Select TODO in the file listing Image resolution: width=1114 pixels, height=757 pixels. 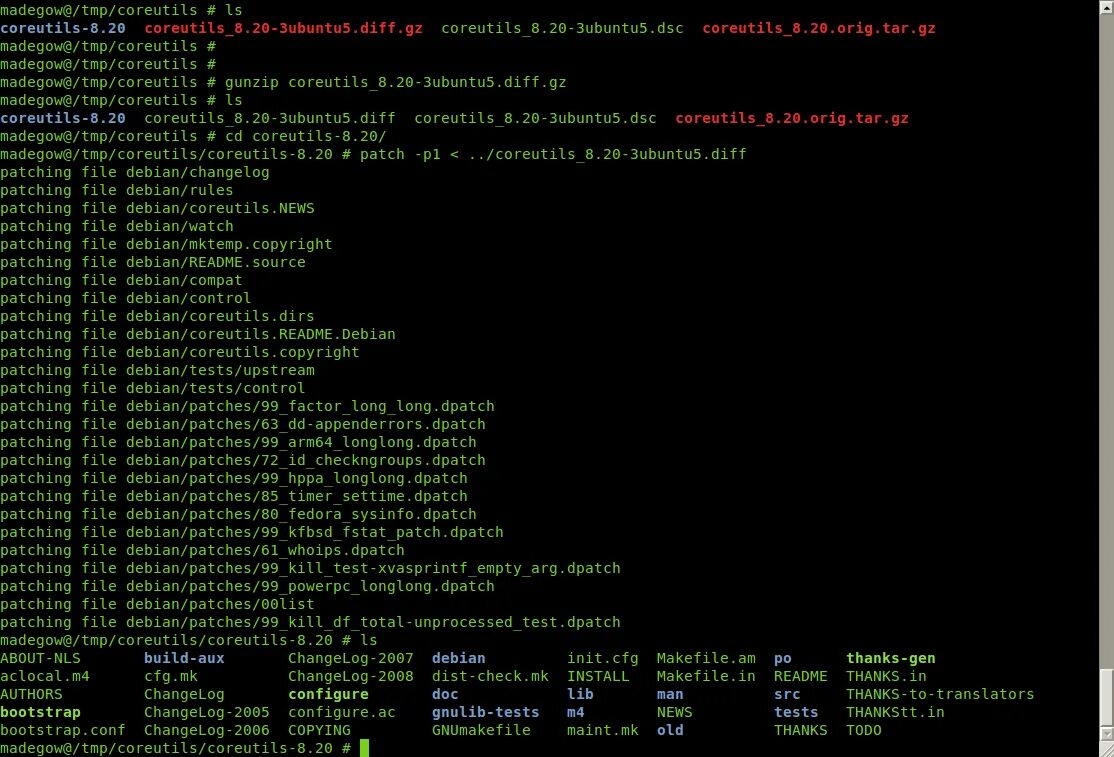(864, 730)
